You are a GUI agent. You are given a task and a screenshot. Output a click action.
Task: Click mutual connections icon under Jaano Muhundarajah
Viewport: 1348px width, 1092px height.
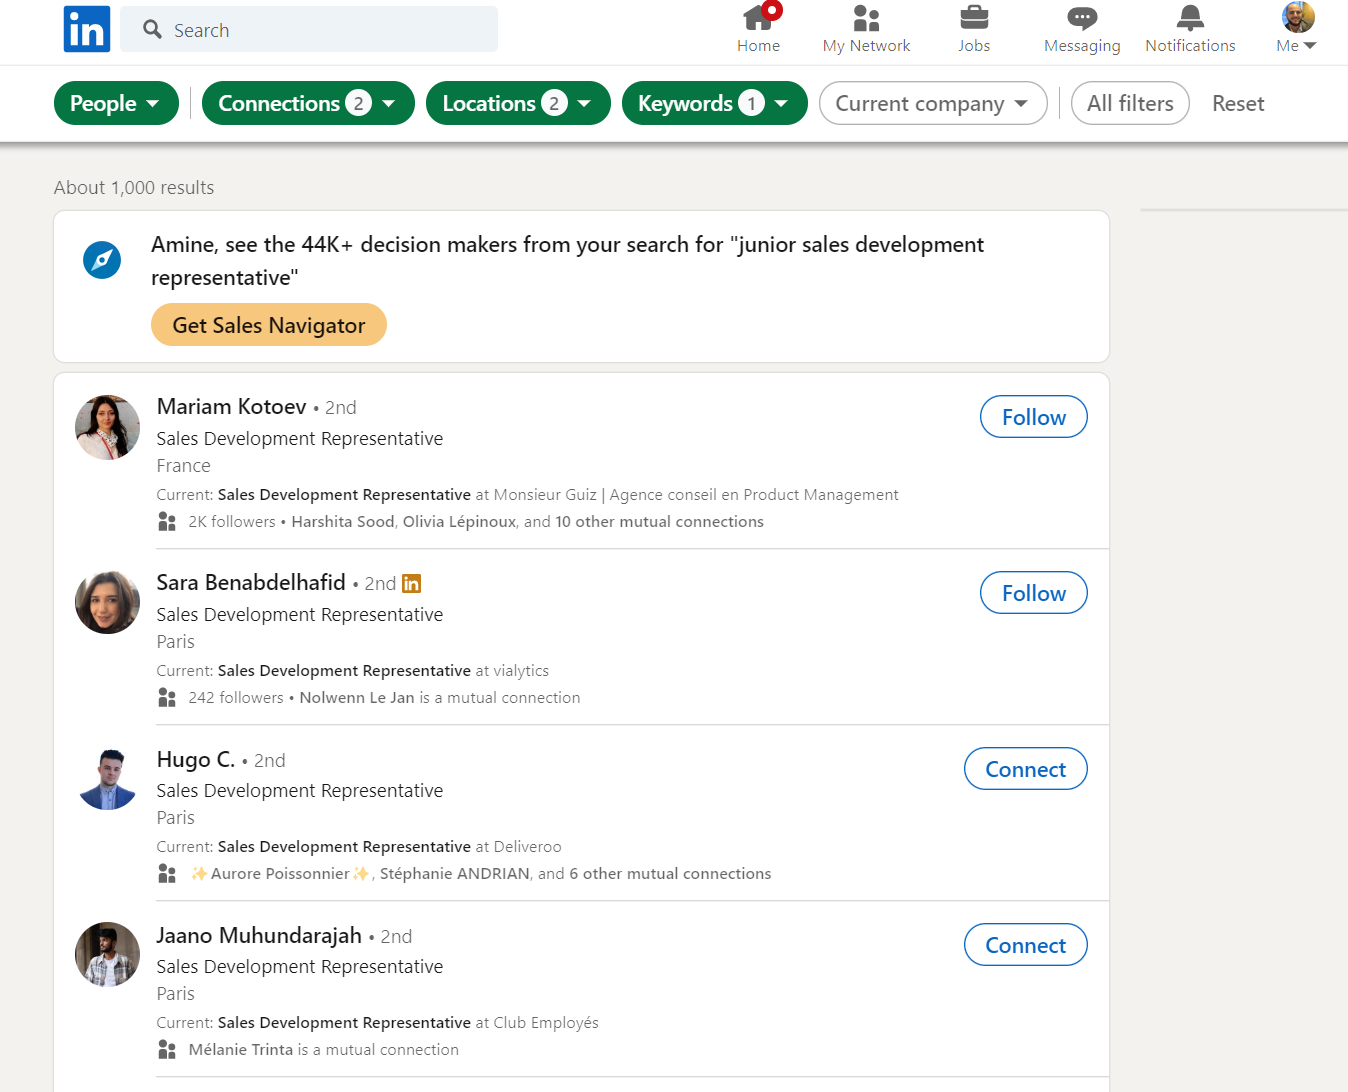pos(167,1050)
